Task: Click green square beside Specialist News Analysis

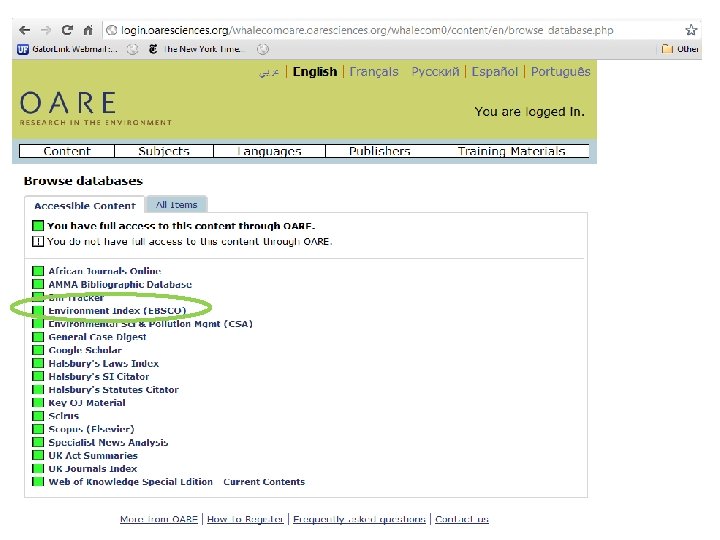Action: 38,443
